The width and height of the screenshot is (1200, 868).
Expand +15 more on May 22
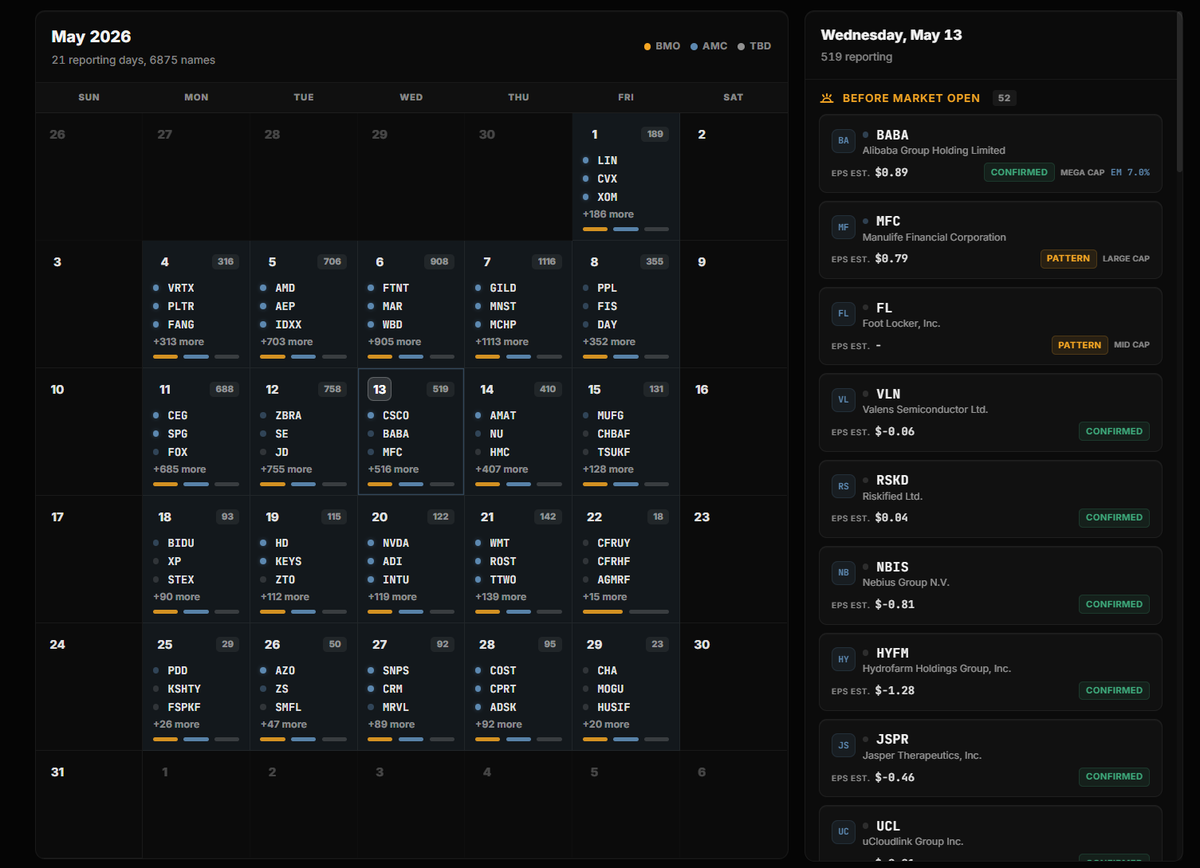[x=605, y=597]
